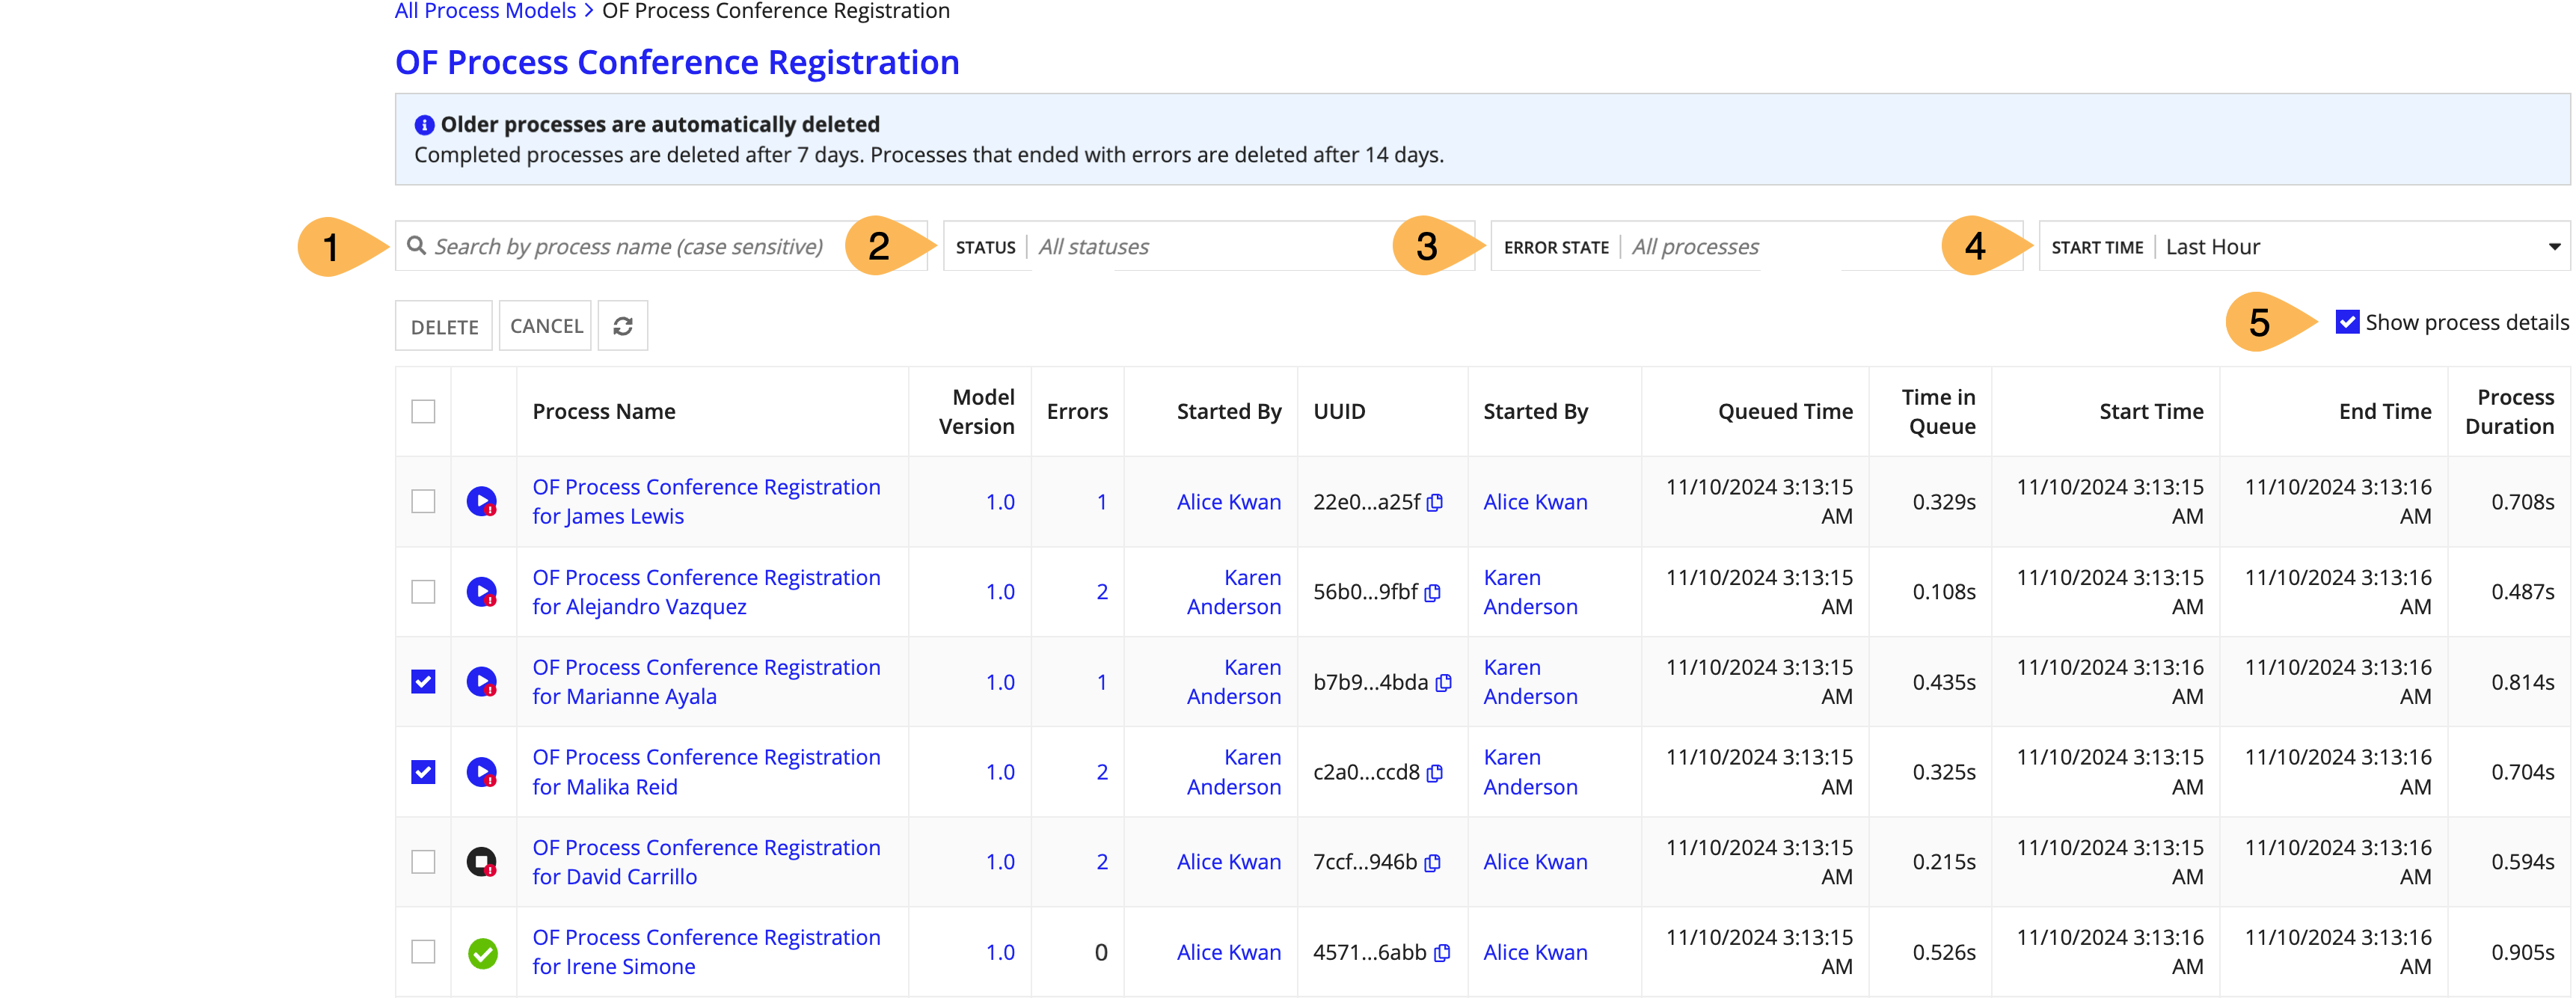2576x998 pixels.
Task: Open error count 1 for James Lewis
Action: point(1102,502)
